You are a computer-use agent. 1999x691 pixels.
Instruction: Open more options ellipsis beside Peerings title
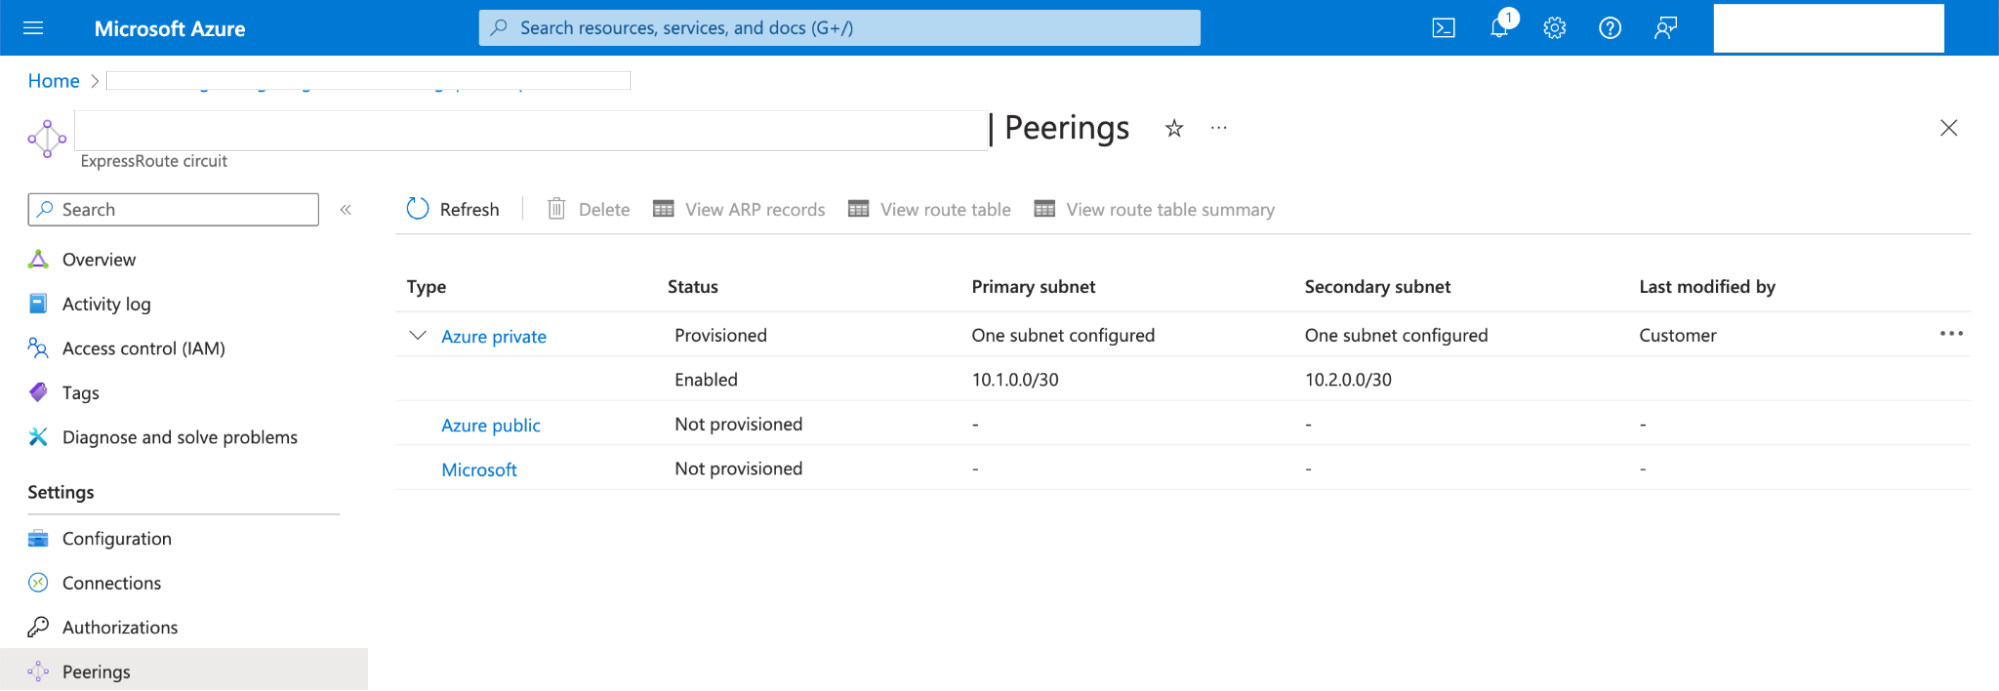pyautogui.click(x=1218, y=128)
